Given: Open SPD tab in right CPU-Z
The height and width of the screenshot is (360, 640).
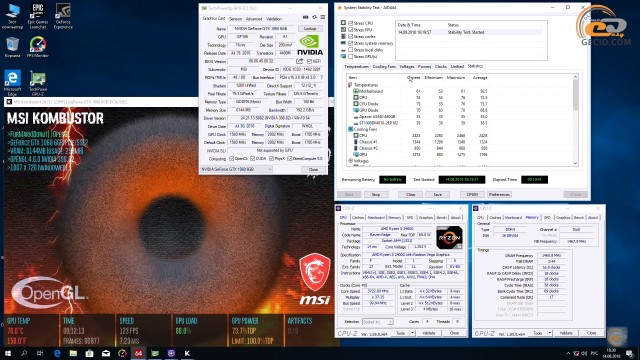Looking at the screenshot, I should tap(547, 218).
